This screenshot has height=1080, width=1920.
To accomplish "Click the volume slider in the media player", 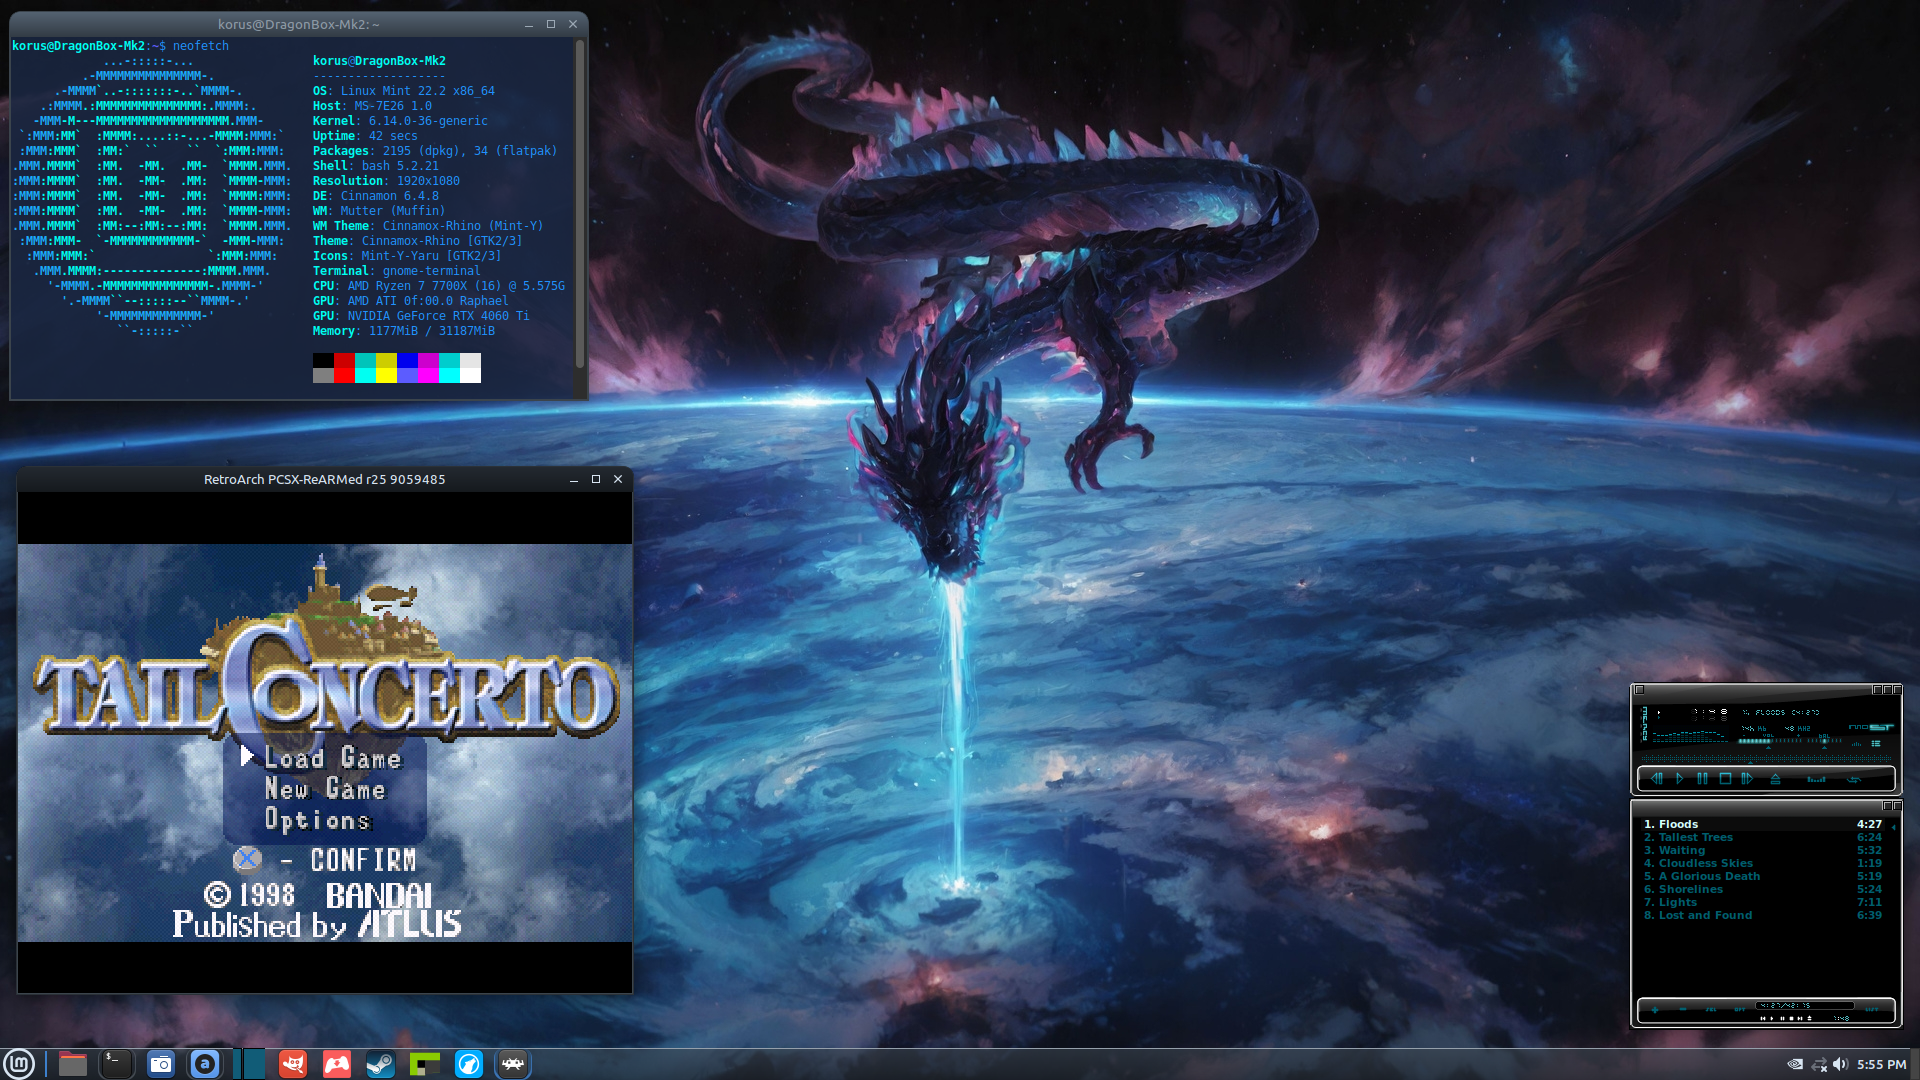I will (1770, 741).
